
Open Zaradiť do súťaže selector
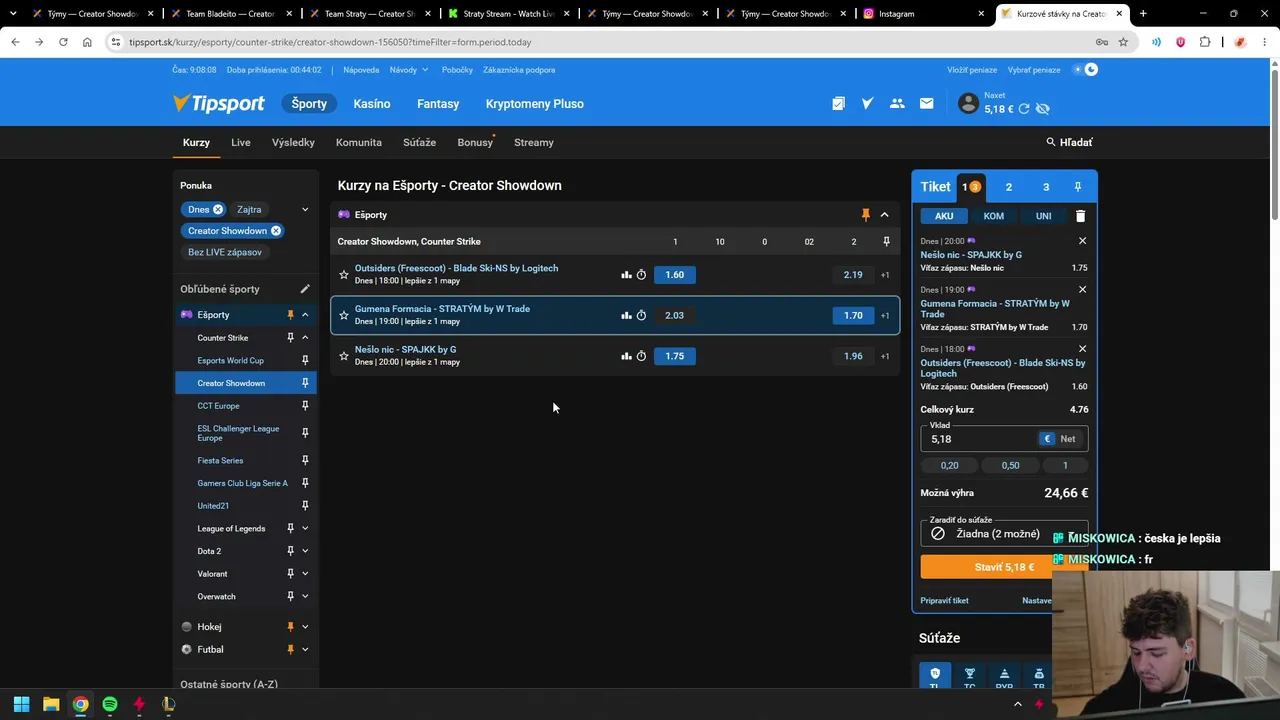click(x=1004, y=534)
